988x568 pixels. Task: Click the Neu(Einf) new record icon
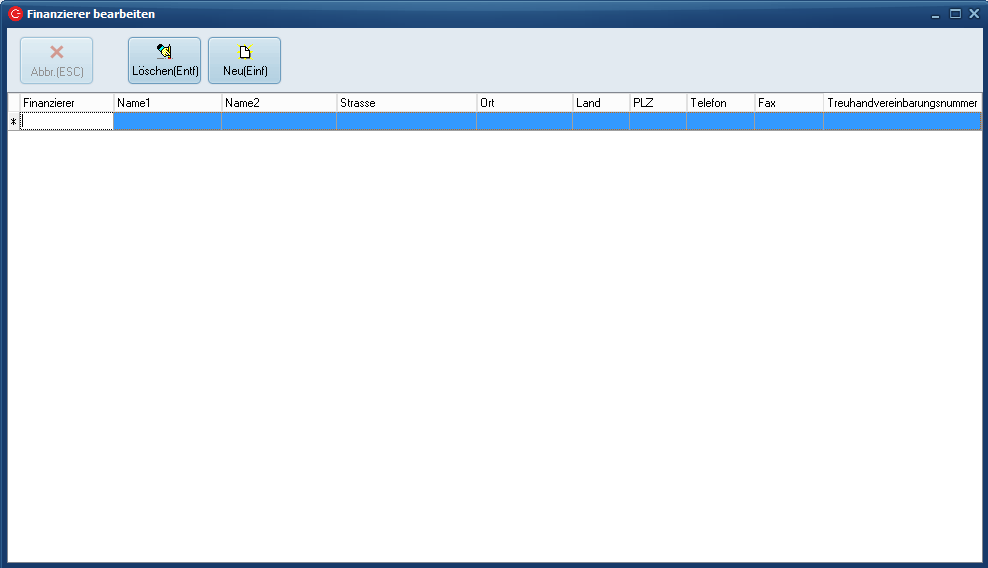click(244, 52)
